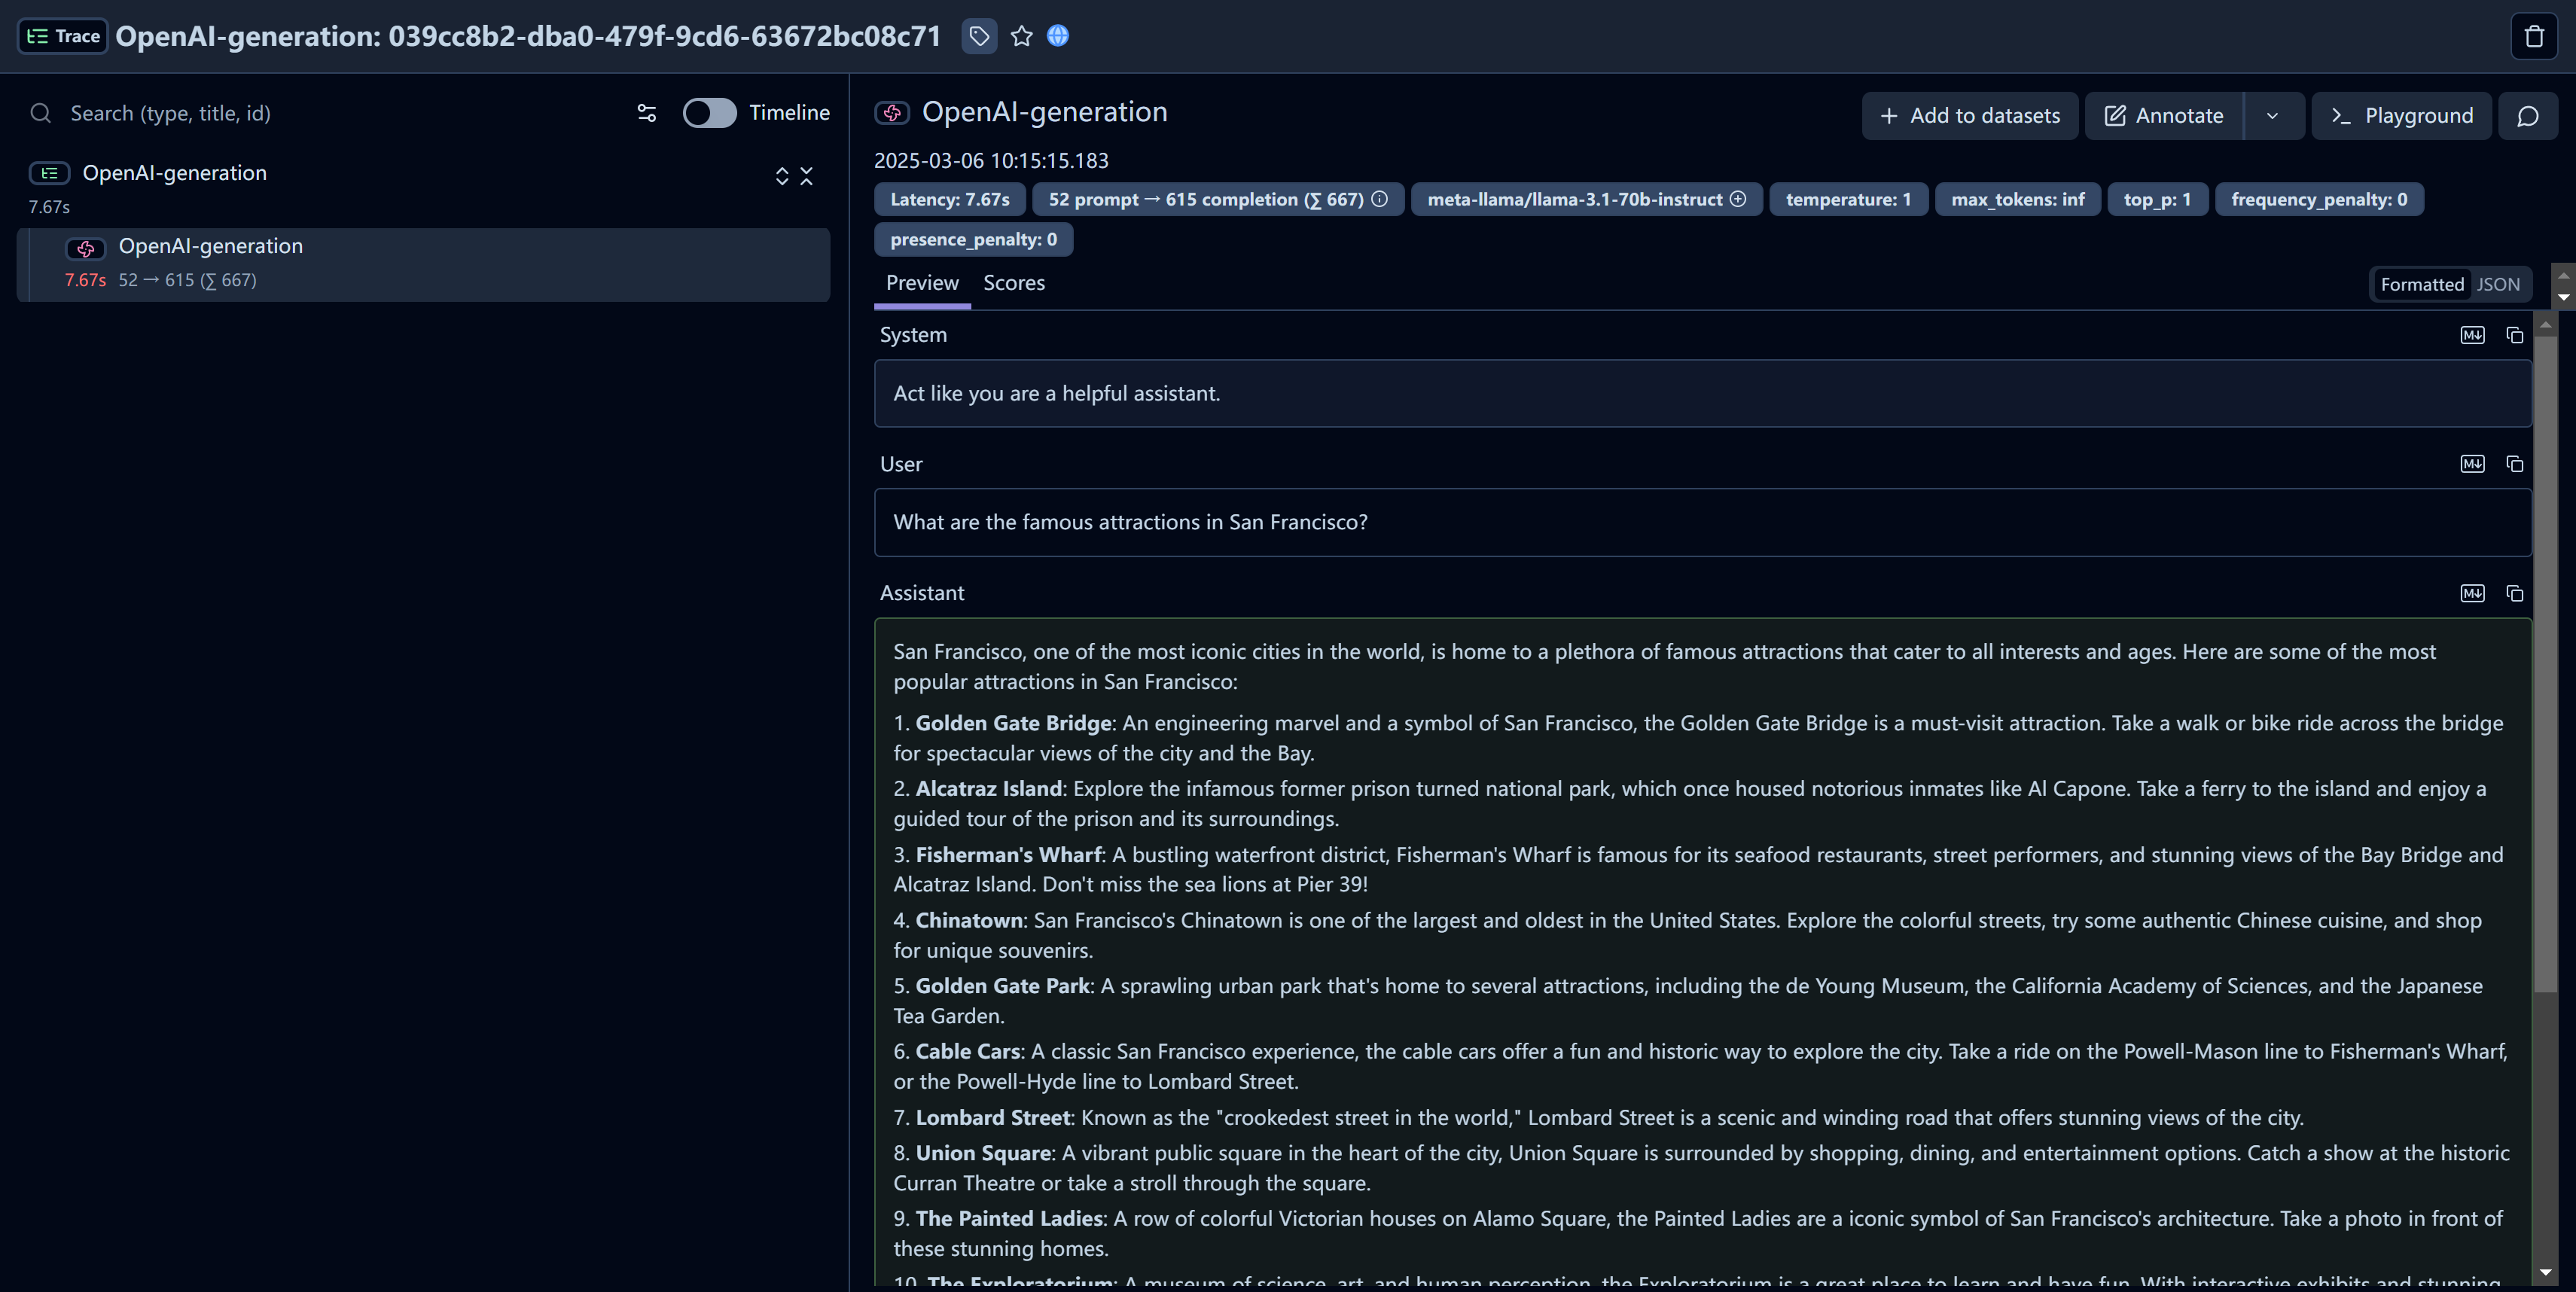
Task: Star this trace to bookmark it
Action: pos(1021,36)
